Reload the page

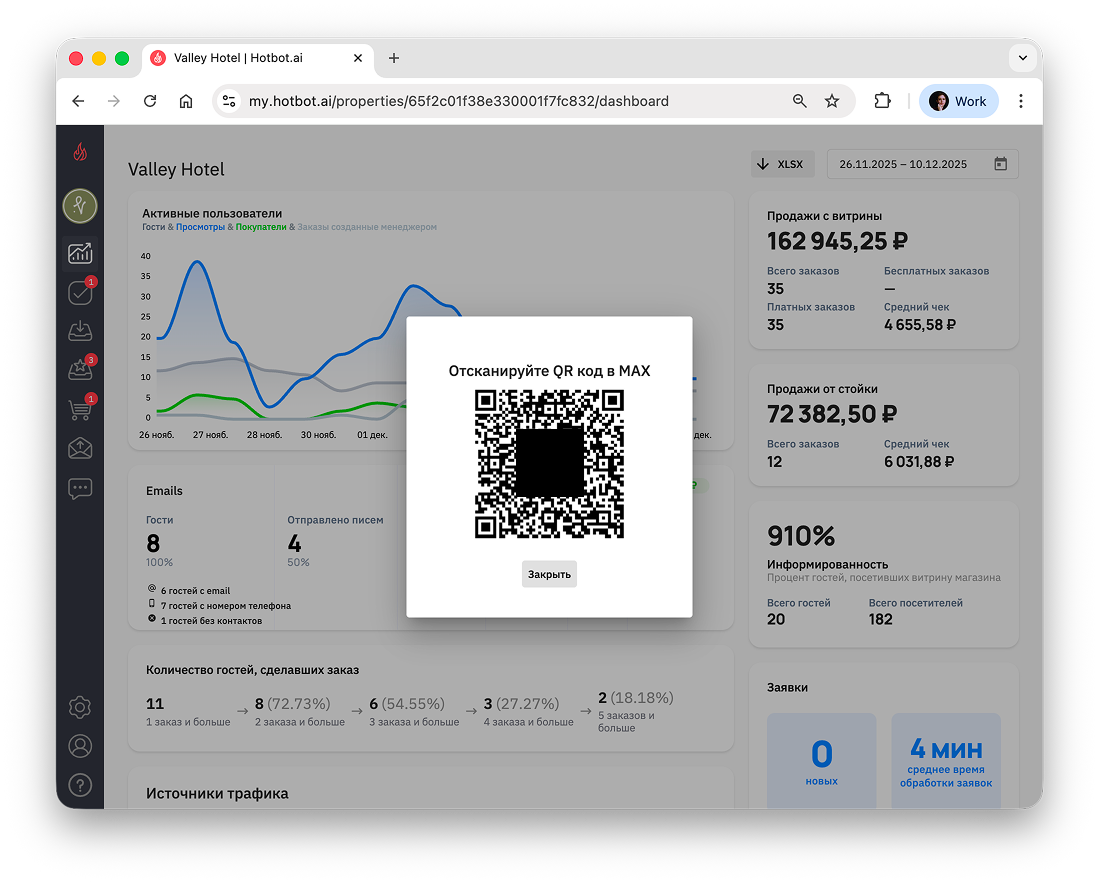click(x=150, y=101)
